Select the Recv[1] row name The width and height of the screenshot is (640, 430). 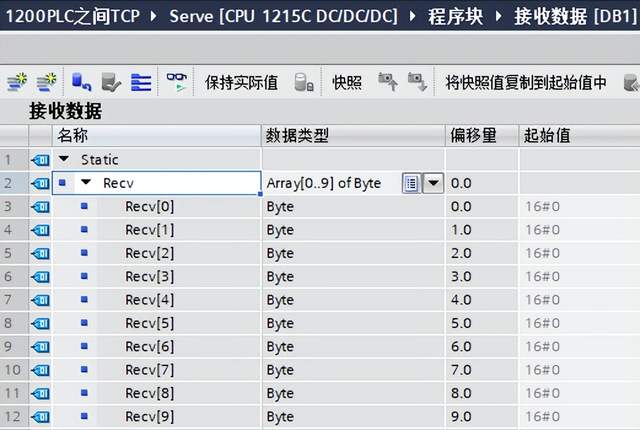[149, 230]
